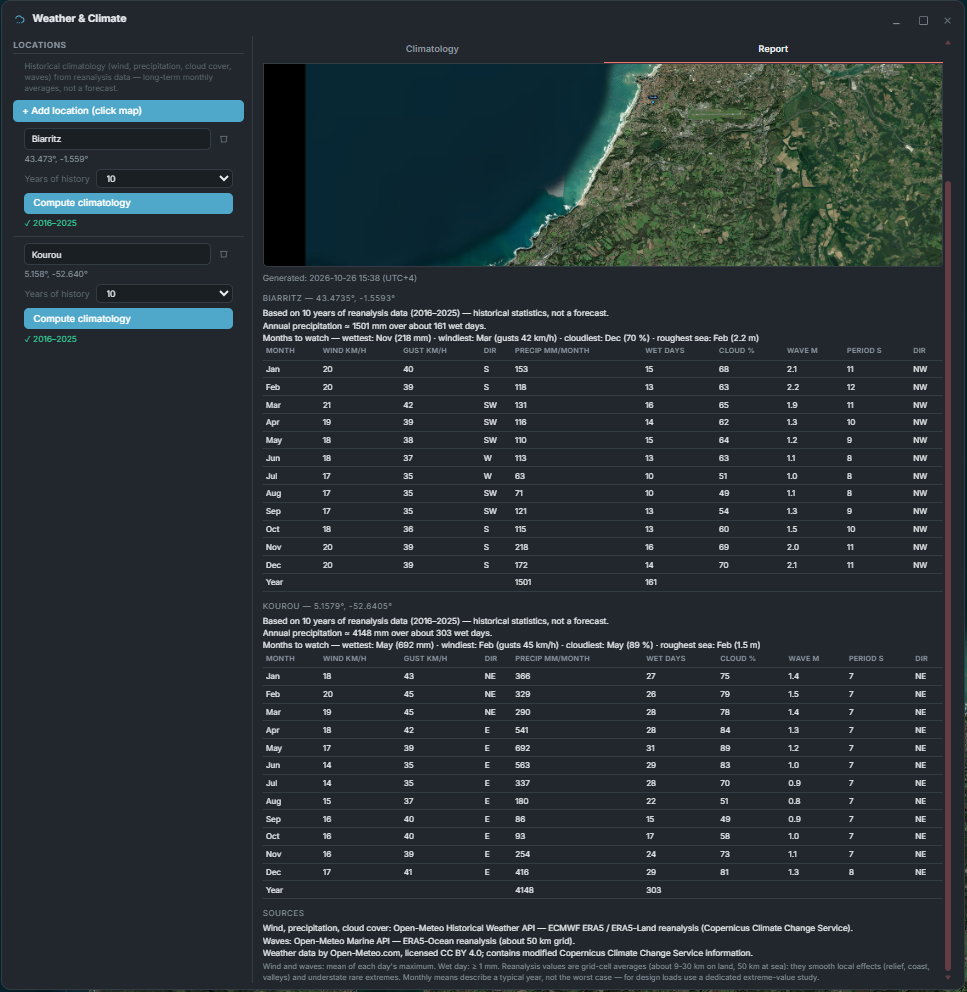Click Add location (click map) button
Viewport: 967px width, 992px height.
[x=128, y=111]
